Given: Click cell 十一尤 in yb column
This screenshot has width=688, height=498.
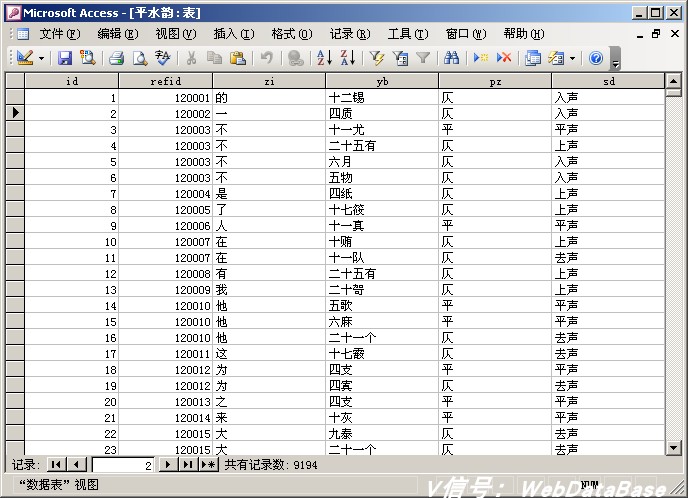Looking at the screenshot, I should [x=382, y=129].
